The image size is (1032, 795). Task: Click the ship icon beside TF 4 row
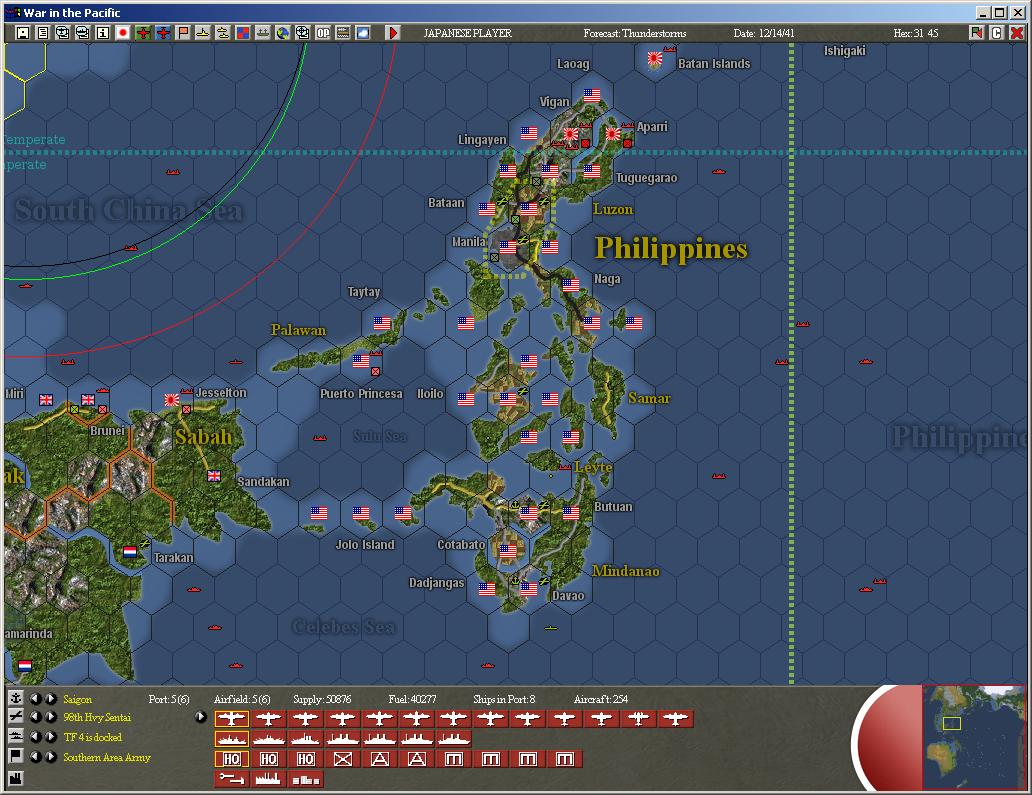pyautogui.click(x=16, y=736)
